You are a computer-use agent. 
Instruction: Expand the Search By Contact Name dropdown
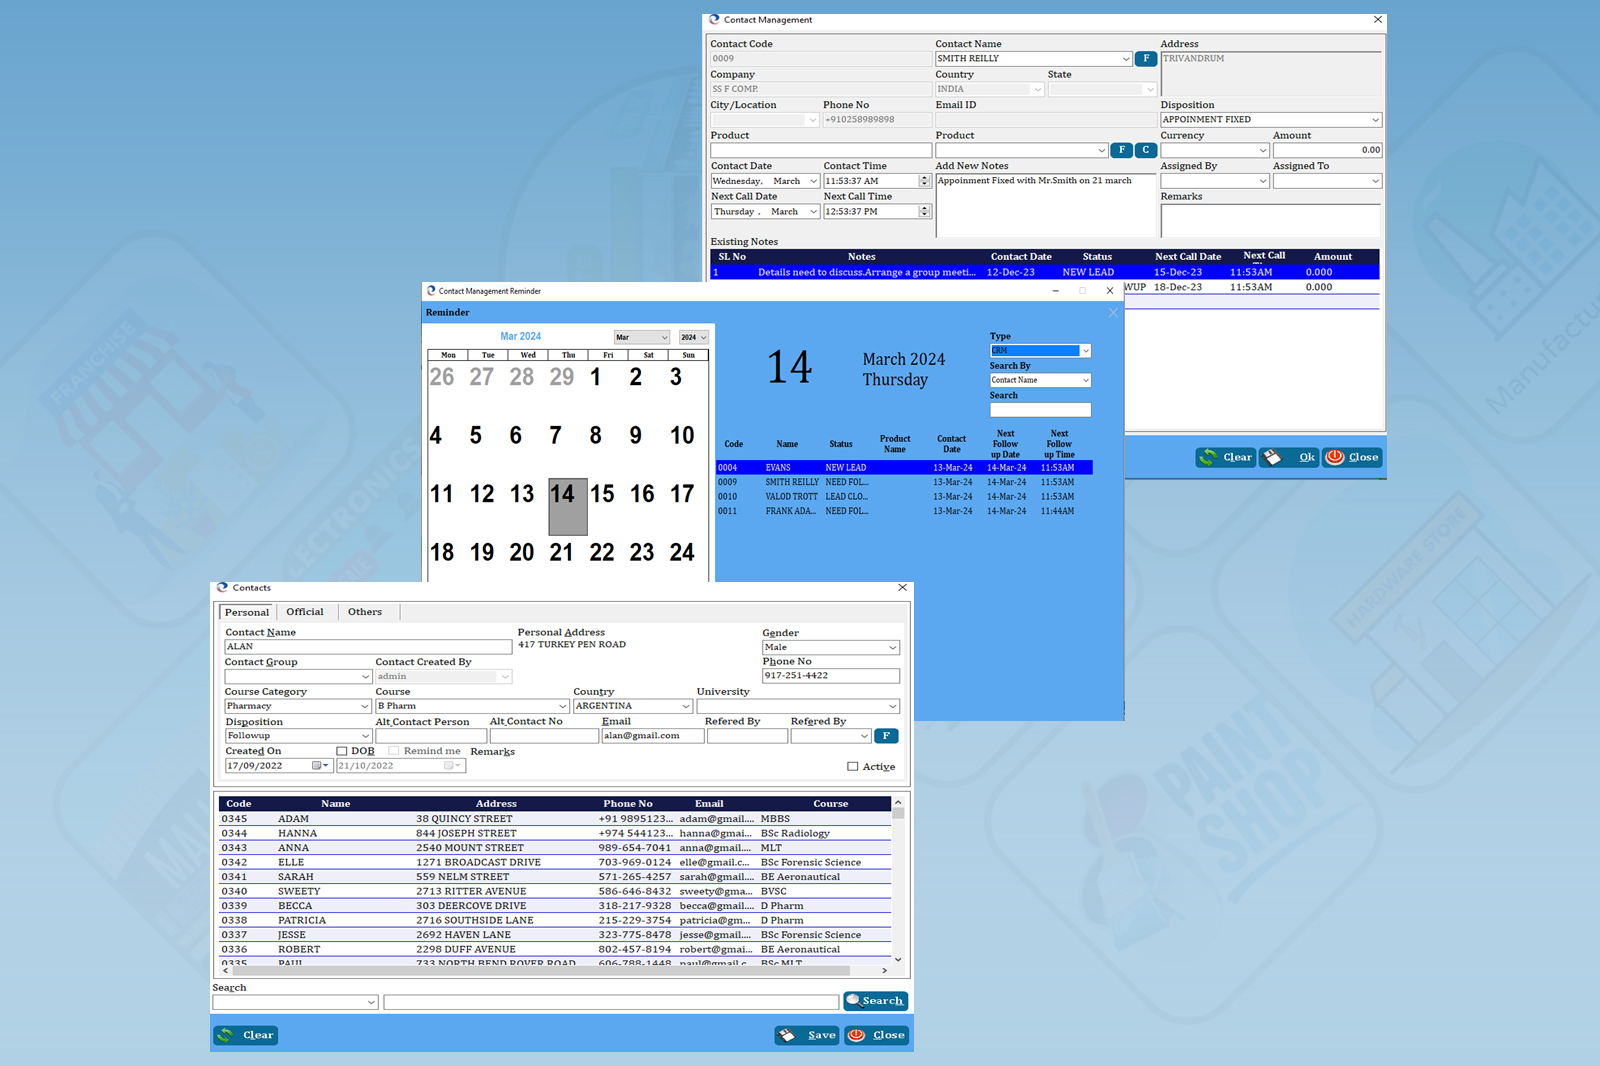(1086, 380)
